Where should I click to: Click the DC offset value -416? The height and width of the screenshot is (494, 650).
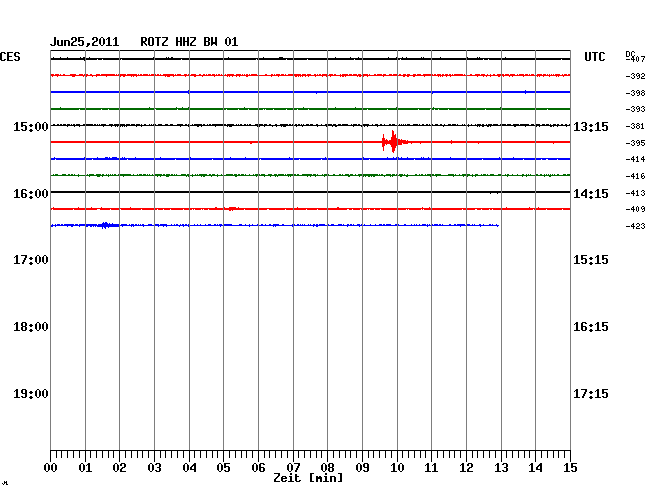click(x=635, y=176)
